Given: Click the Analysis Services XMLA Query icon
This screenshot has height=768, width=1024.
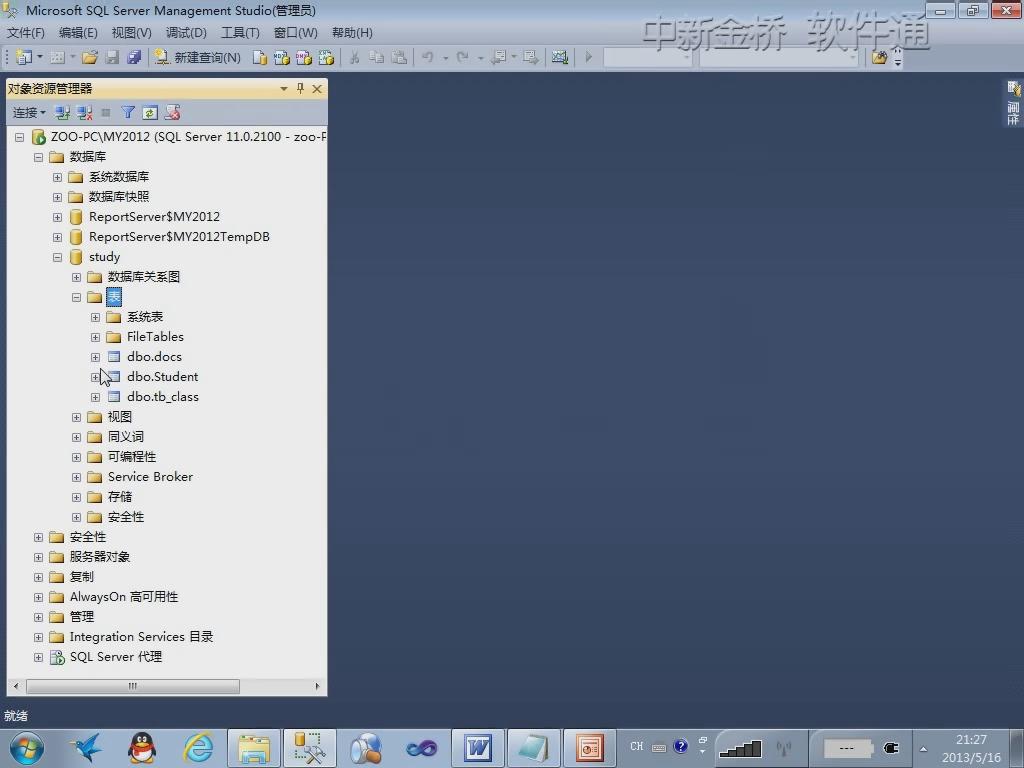Looking at the screenshot, I should (x=326, y=57).
